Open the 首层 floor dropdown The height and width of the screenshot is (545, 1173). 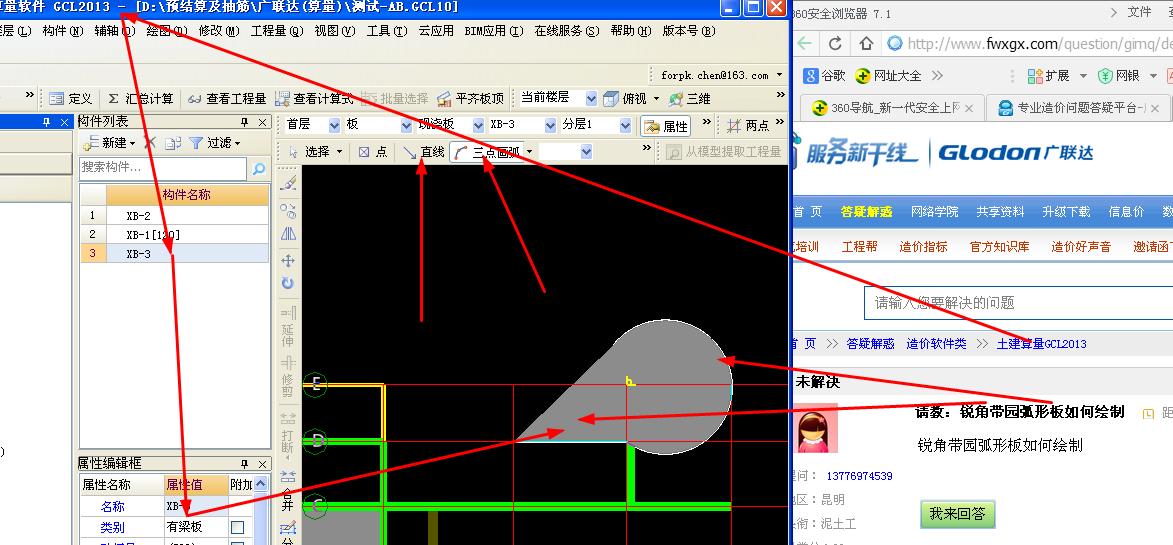click(334, 125)
